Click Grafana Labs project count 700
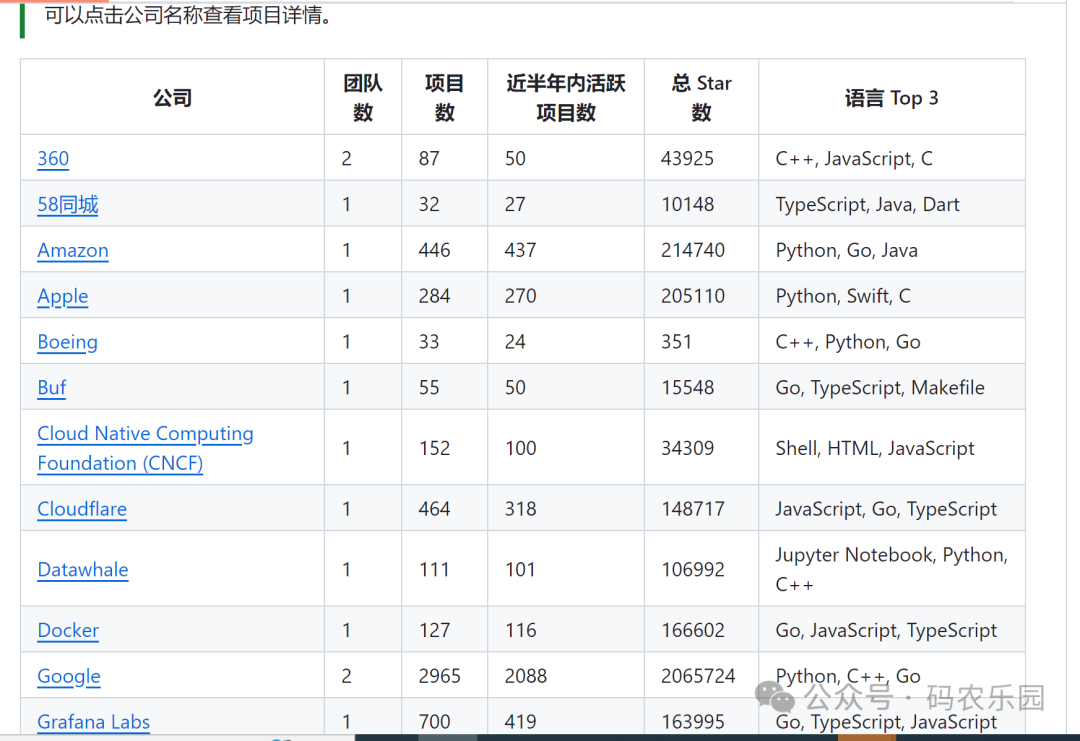This screenshot has height=741, width=1080. click(435, 722)
